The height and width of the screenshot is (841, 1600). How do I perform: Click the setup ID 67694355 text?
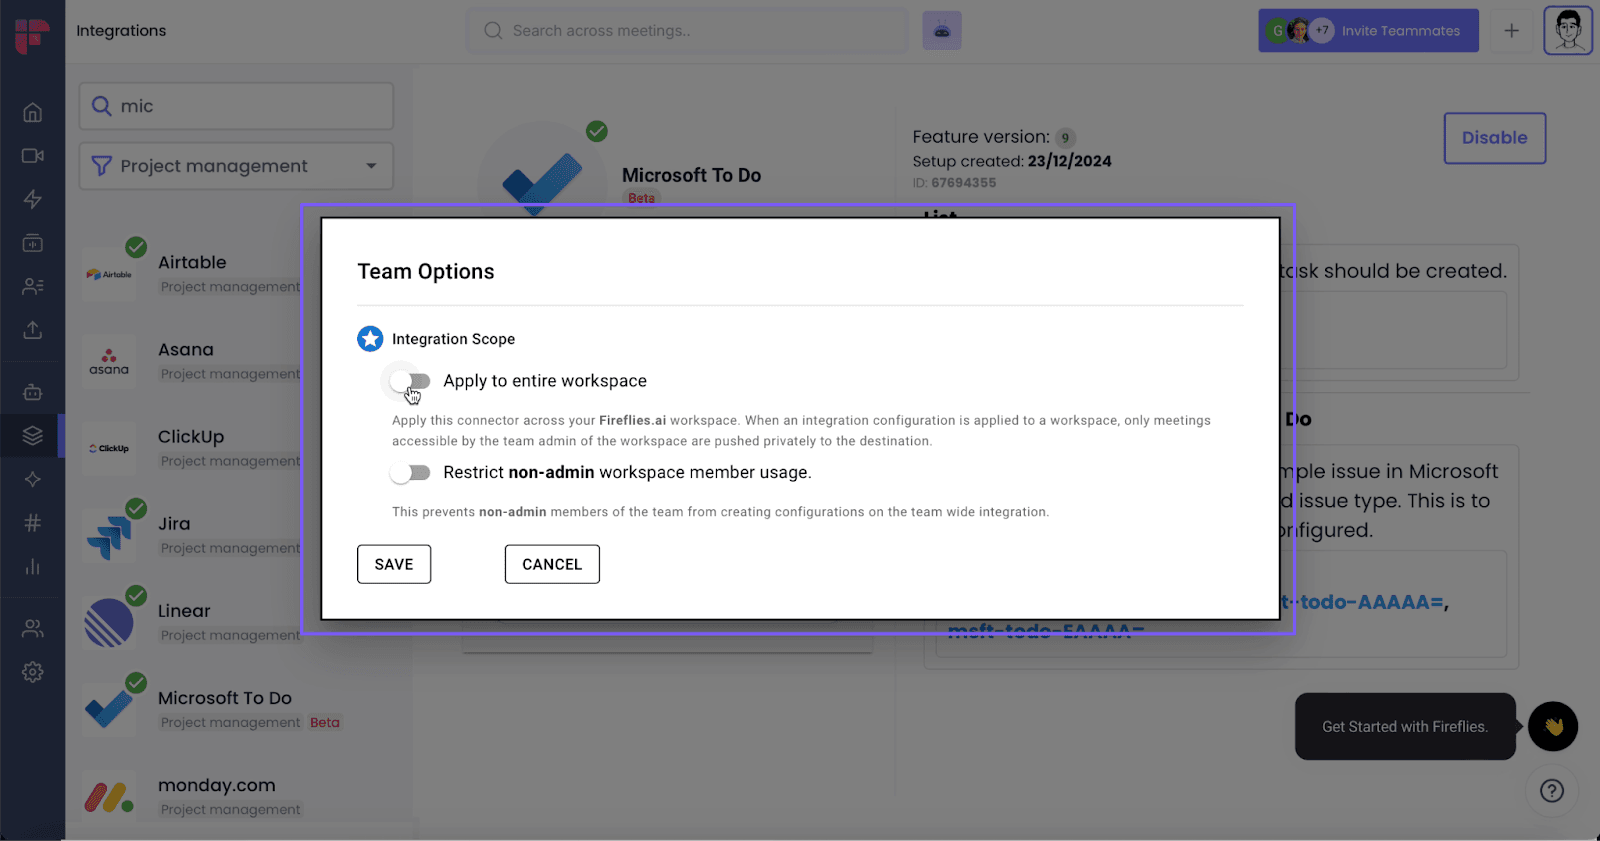954,183
